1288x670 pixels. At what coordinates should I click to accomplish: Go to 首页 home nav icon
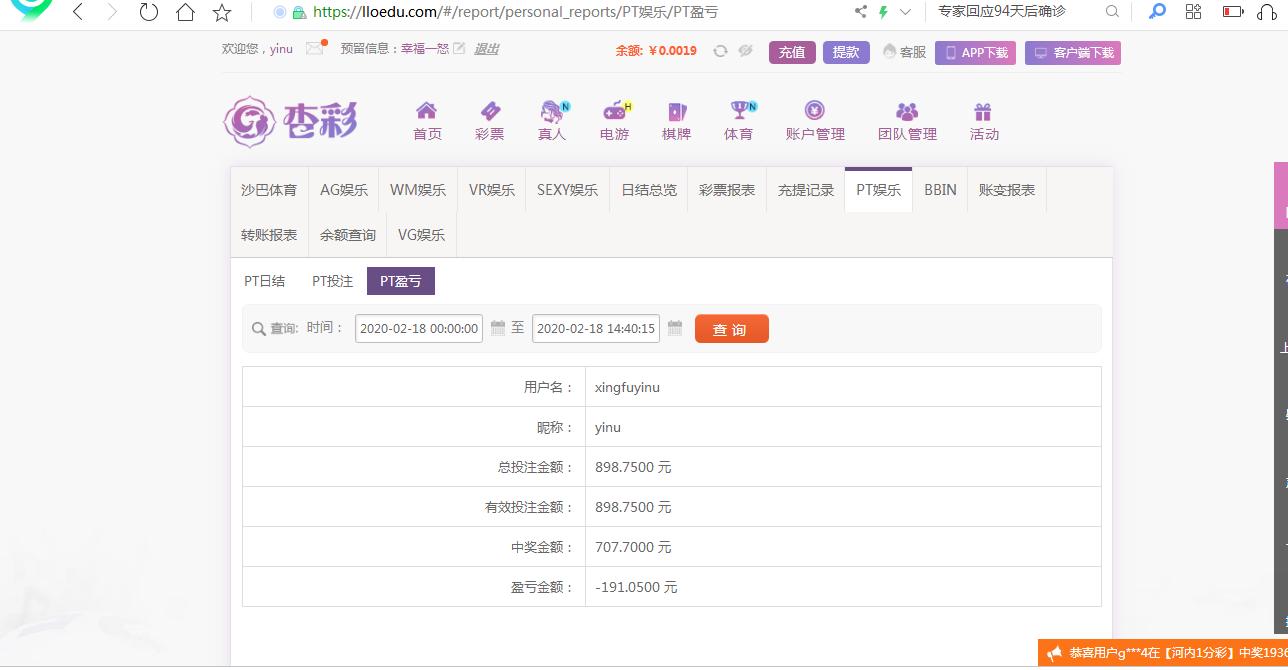click(427, 121)
